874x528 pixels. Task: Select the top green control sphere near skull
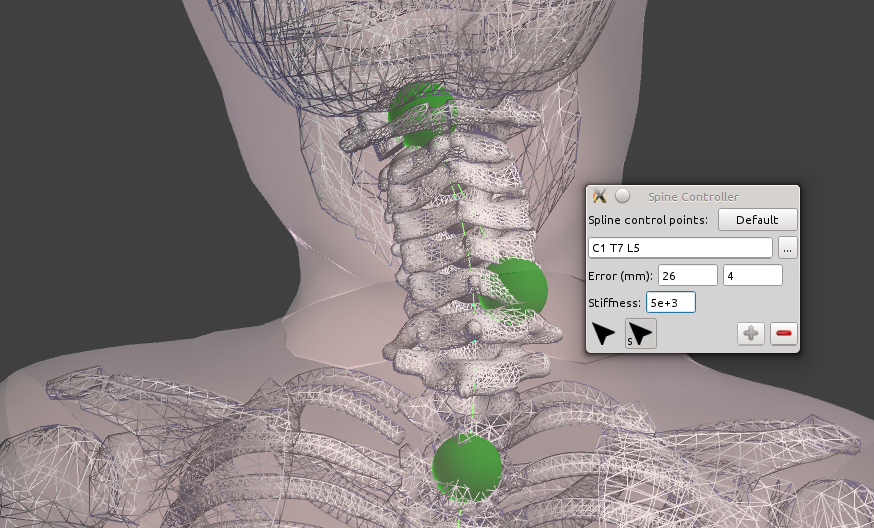click(421, 114)
